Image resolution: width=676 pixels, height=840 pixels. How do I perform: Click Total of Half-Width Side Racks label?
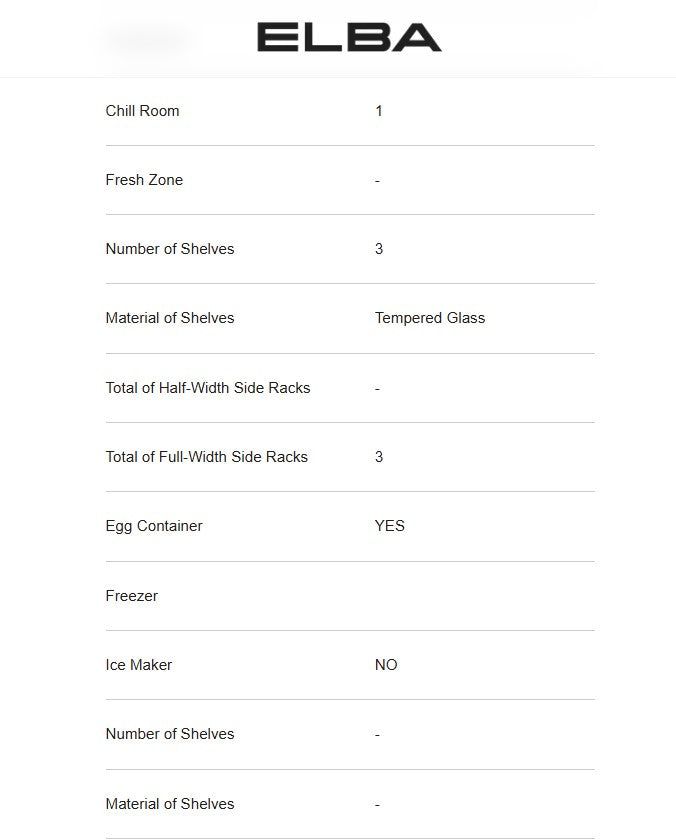[208, 388]
